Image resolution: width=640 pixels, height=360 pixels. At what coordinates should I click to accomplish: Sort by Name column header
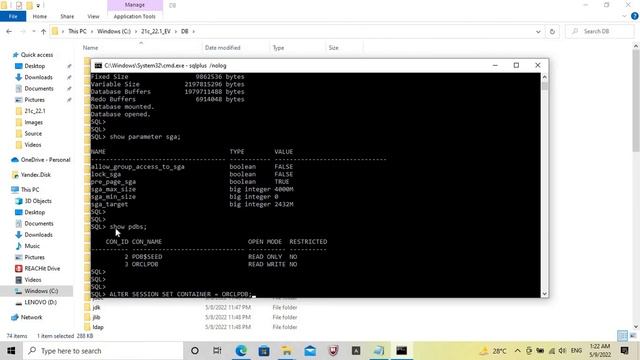[x=91, y=48]
